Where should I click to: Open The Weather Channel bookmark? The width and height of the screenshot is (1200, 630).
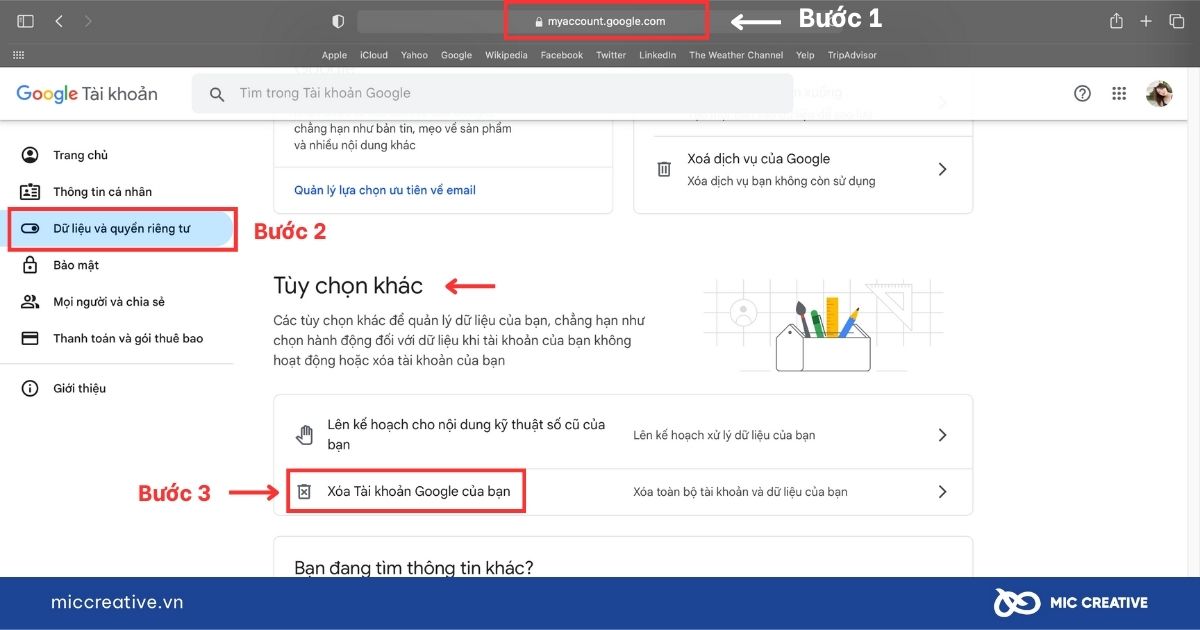click(736, 55)
